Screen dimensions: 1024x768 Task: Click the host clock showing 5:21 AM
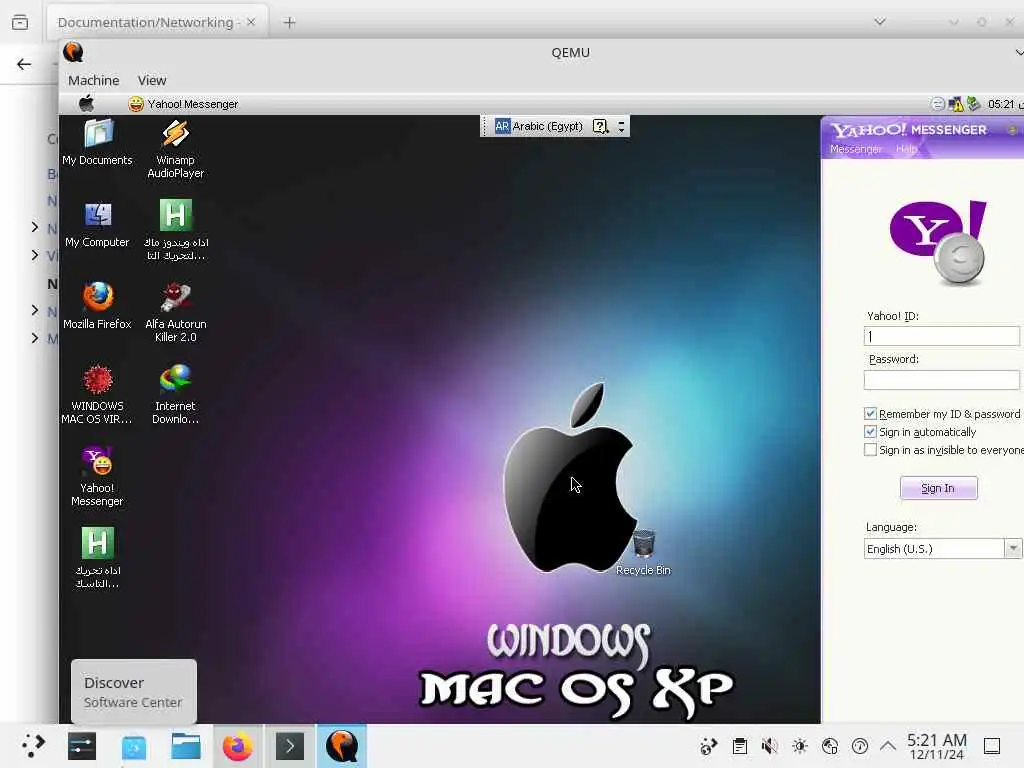pos(936,746)
